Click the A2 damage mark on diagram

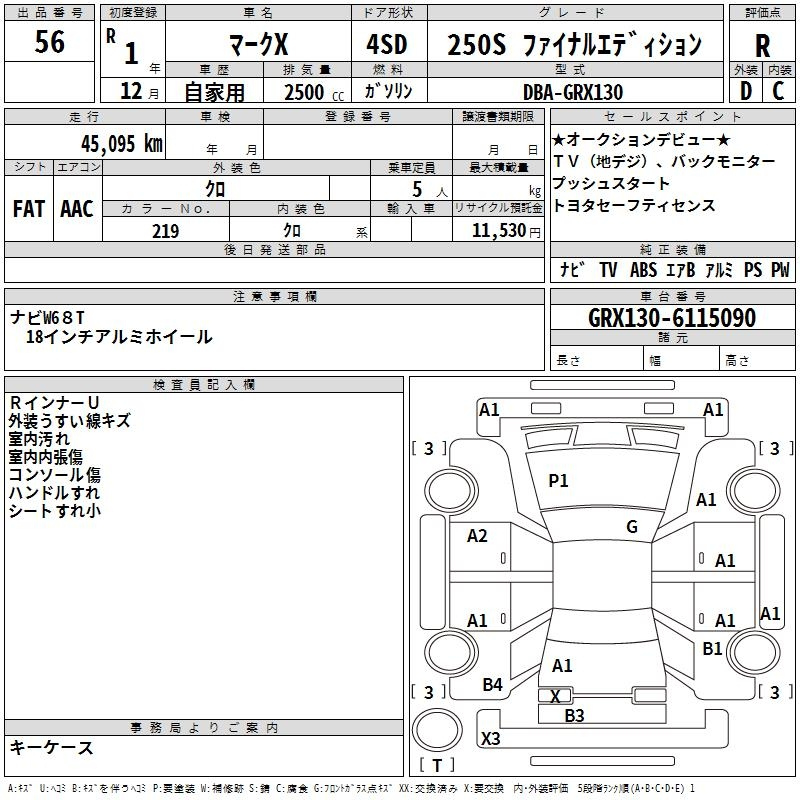click(x=477, y=536)
